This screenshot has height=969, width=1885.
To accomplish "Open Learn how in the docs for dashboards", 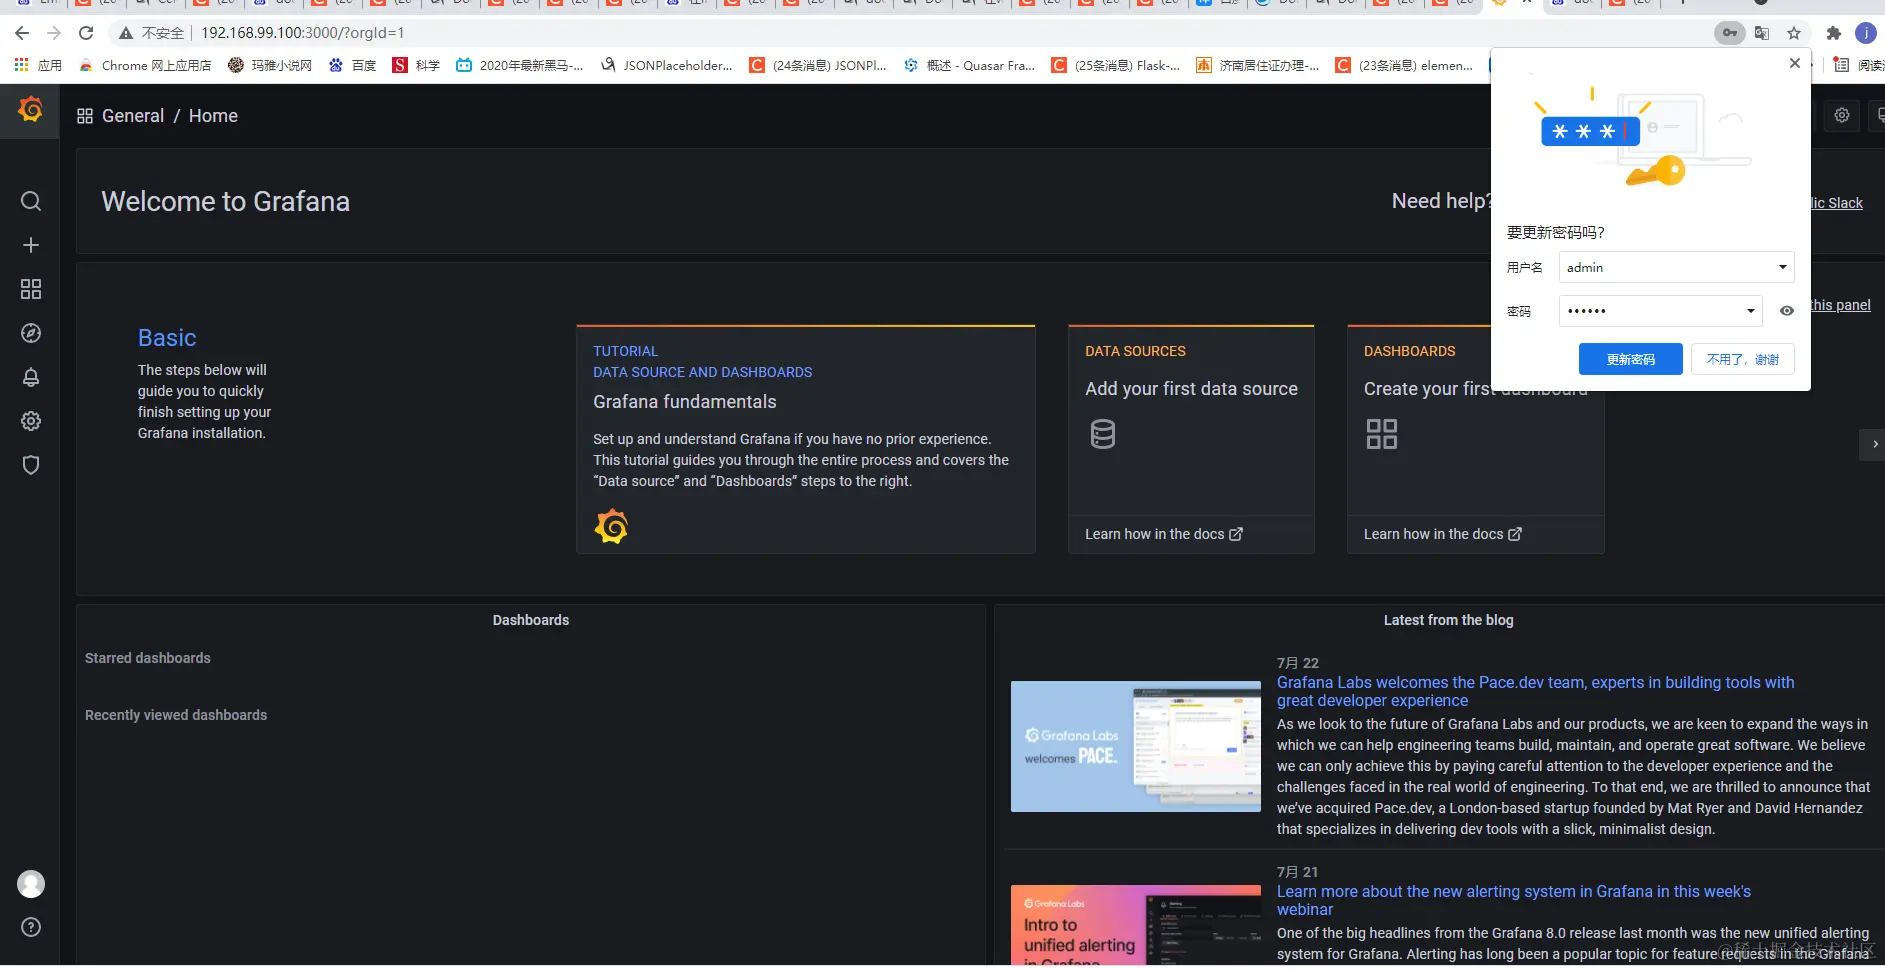I will pos(1443,534).
